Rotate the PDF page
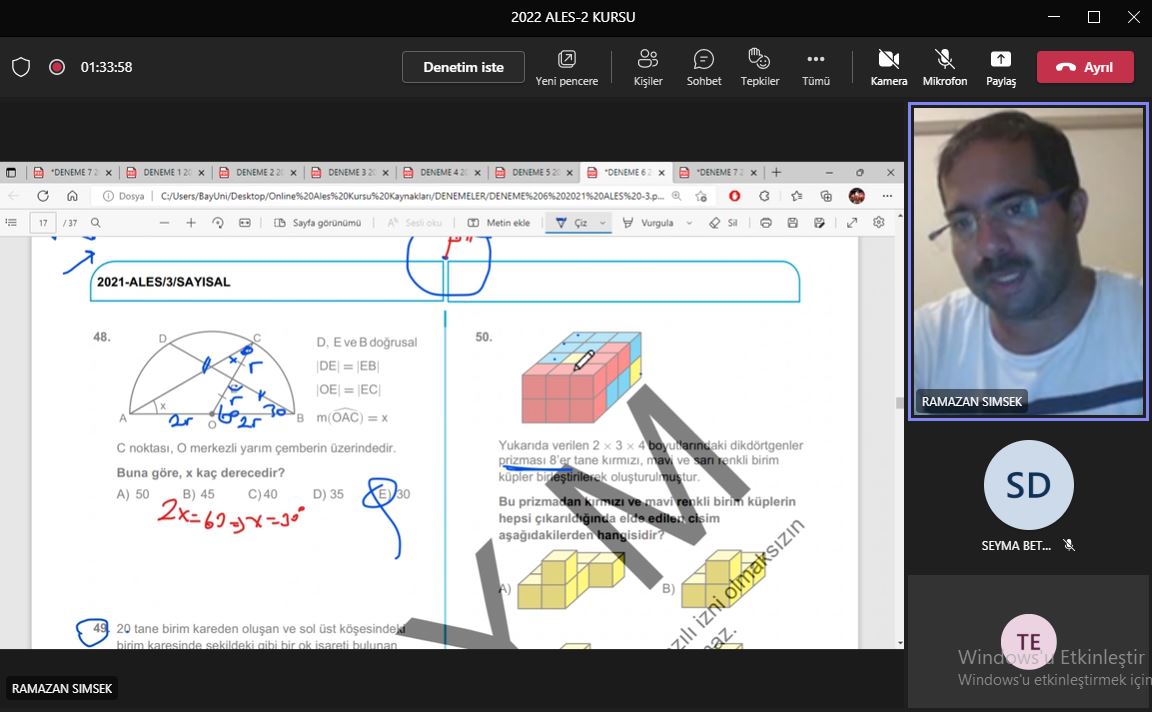This screenshot has height=712, width=1152. point(217,223)
